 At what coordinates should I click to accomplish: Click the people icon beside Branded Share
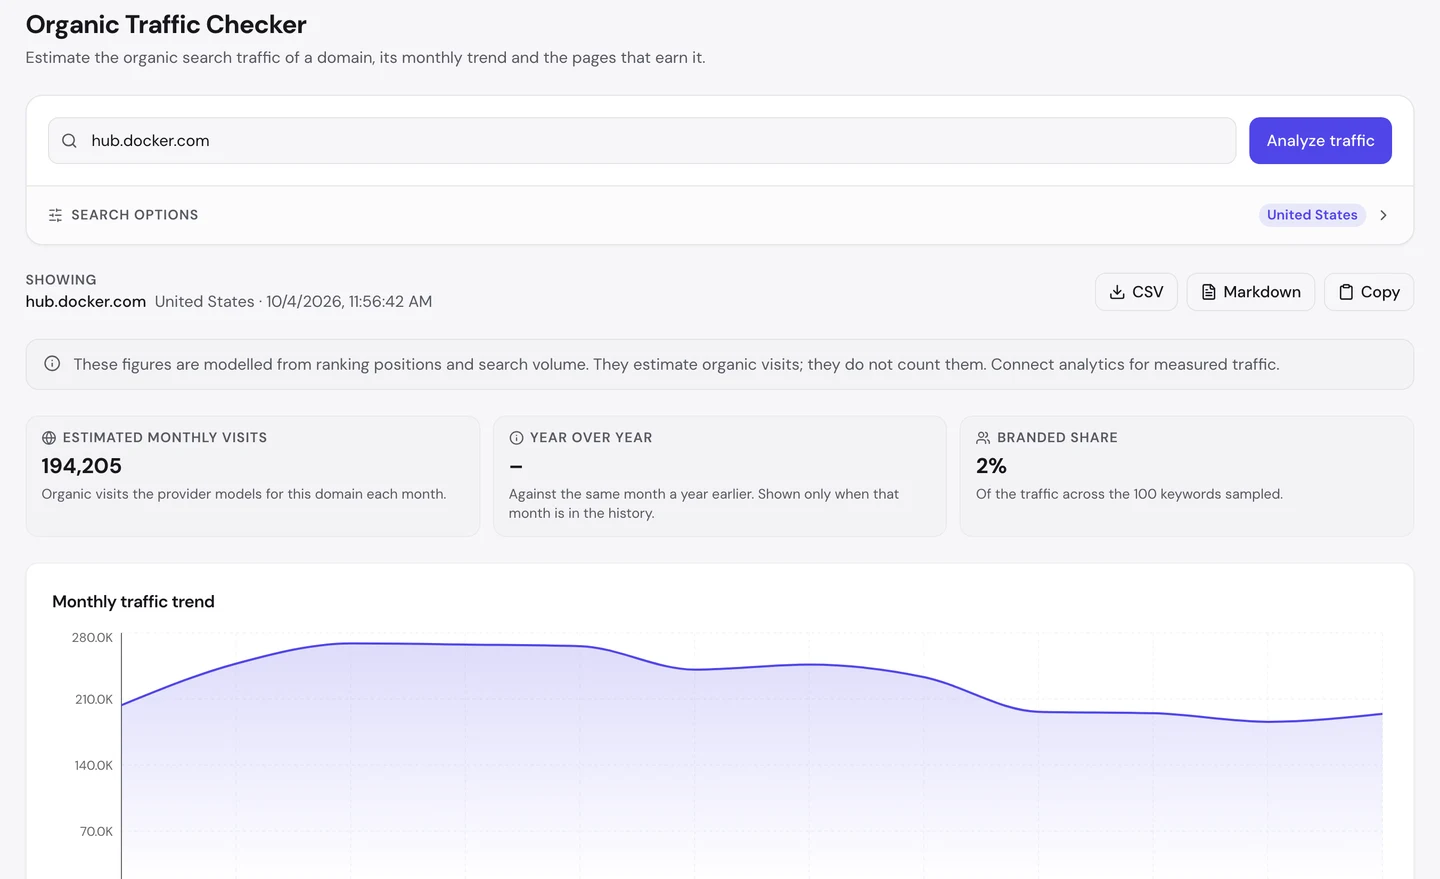coord(983,438)
